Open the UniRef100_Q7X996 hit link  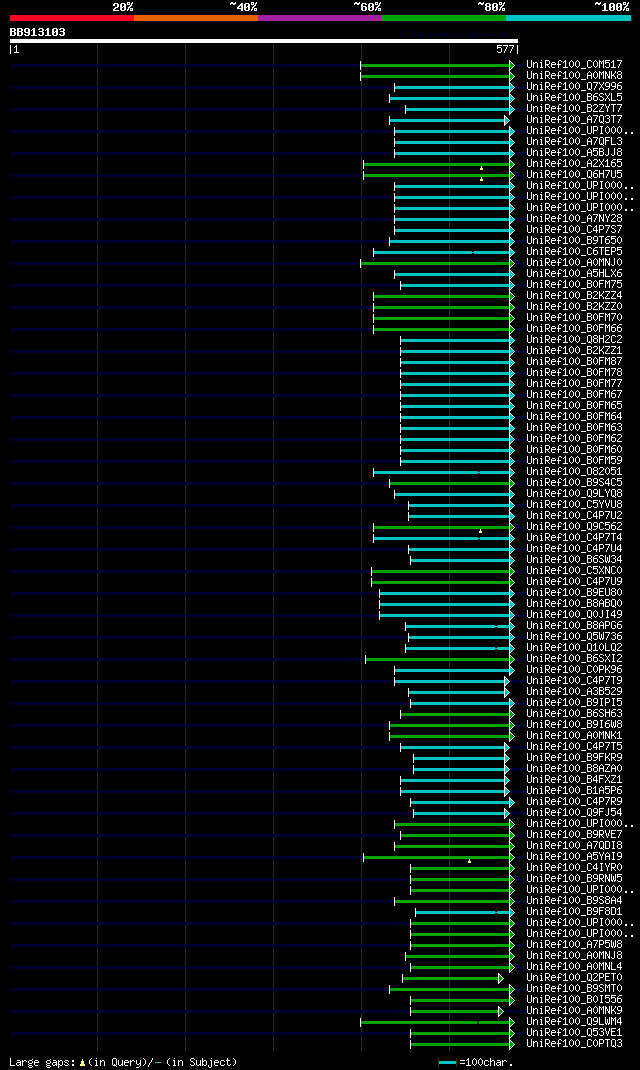tap(574, 87)
